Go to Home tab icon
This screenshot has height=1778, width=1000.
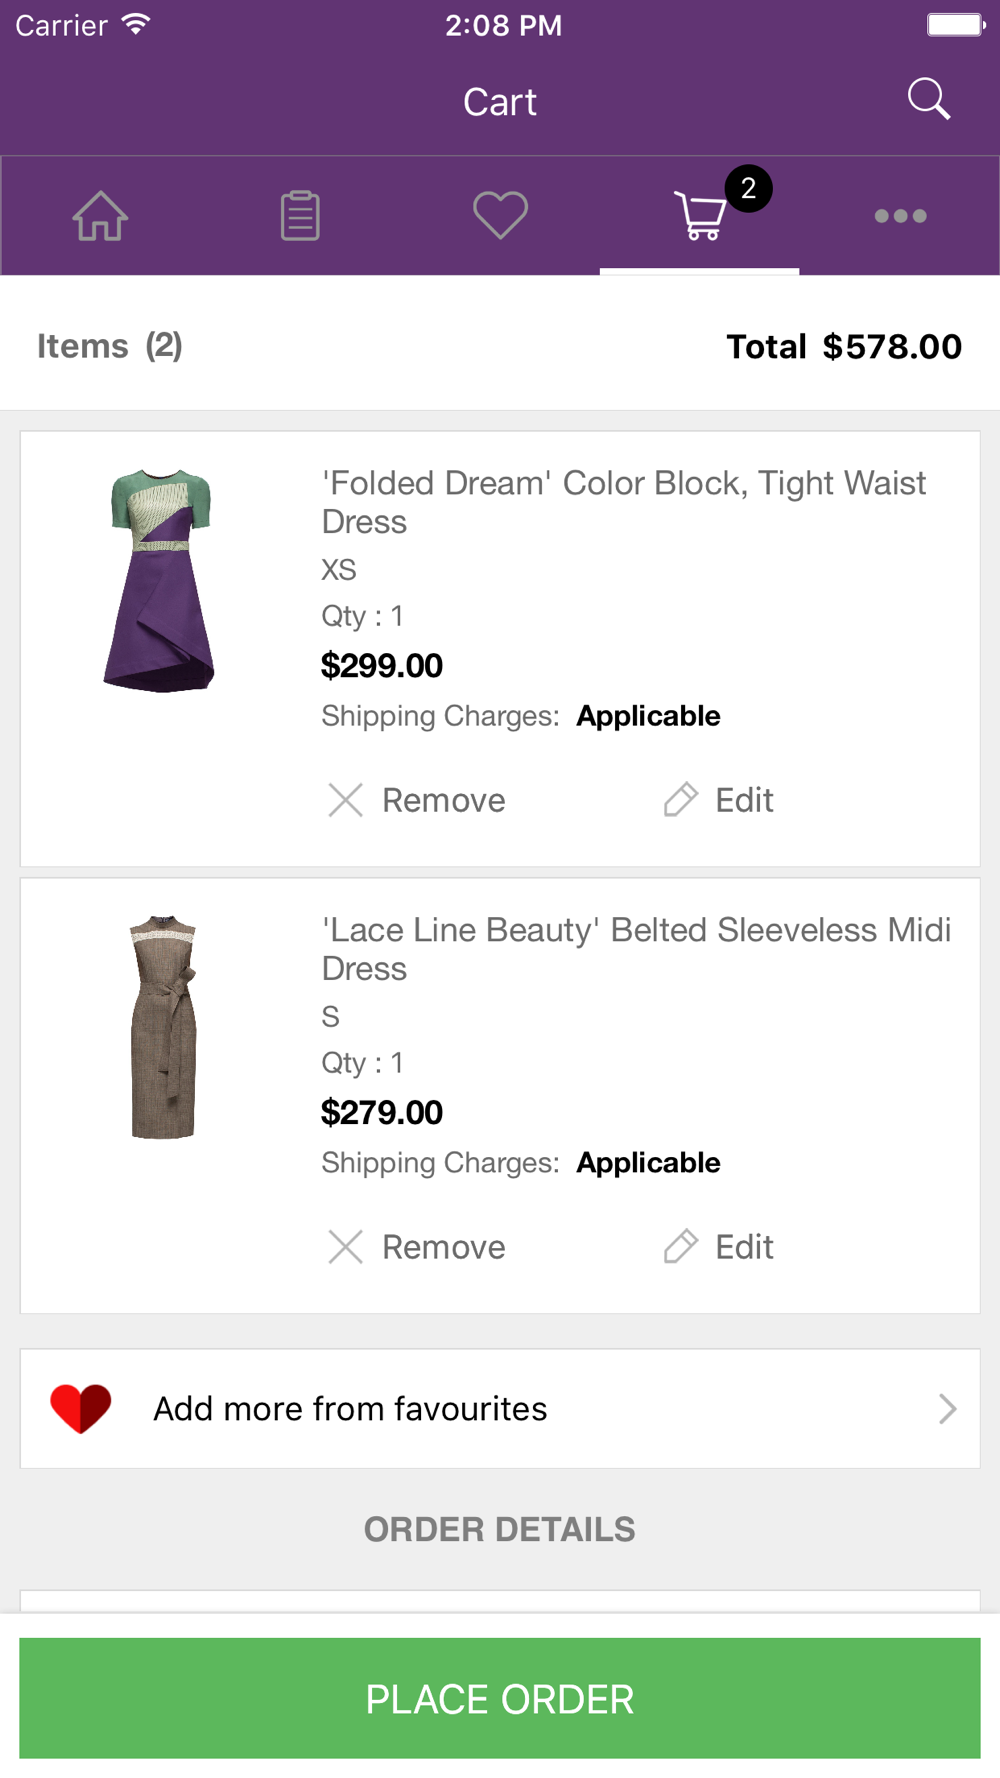[100, 215]
